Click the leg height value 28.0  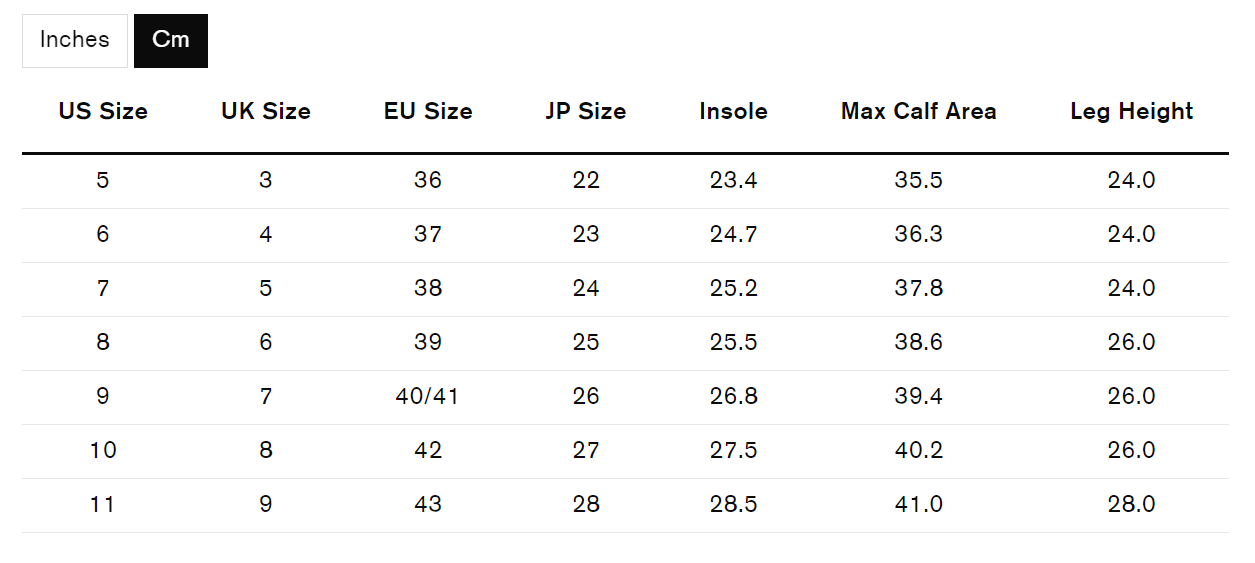click(x=1132, y=505)
